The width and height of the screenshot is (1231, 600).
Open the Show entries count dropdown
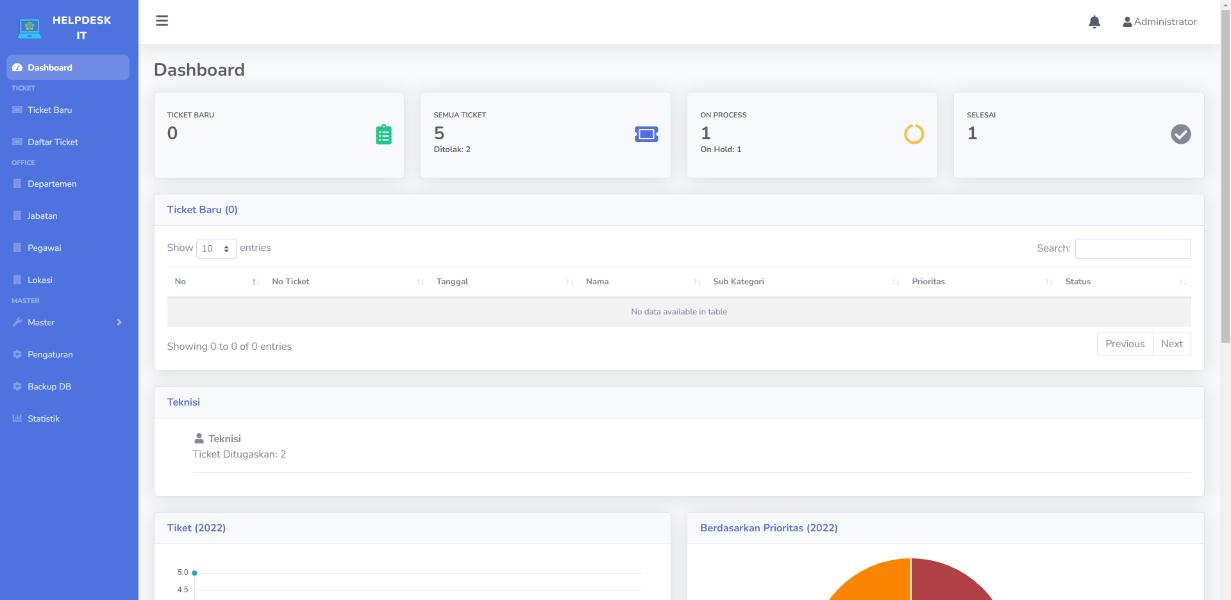(x=217, y=248)
